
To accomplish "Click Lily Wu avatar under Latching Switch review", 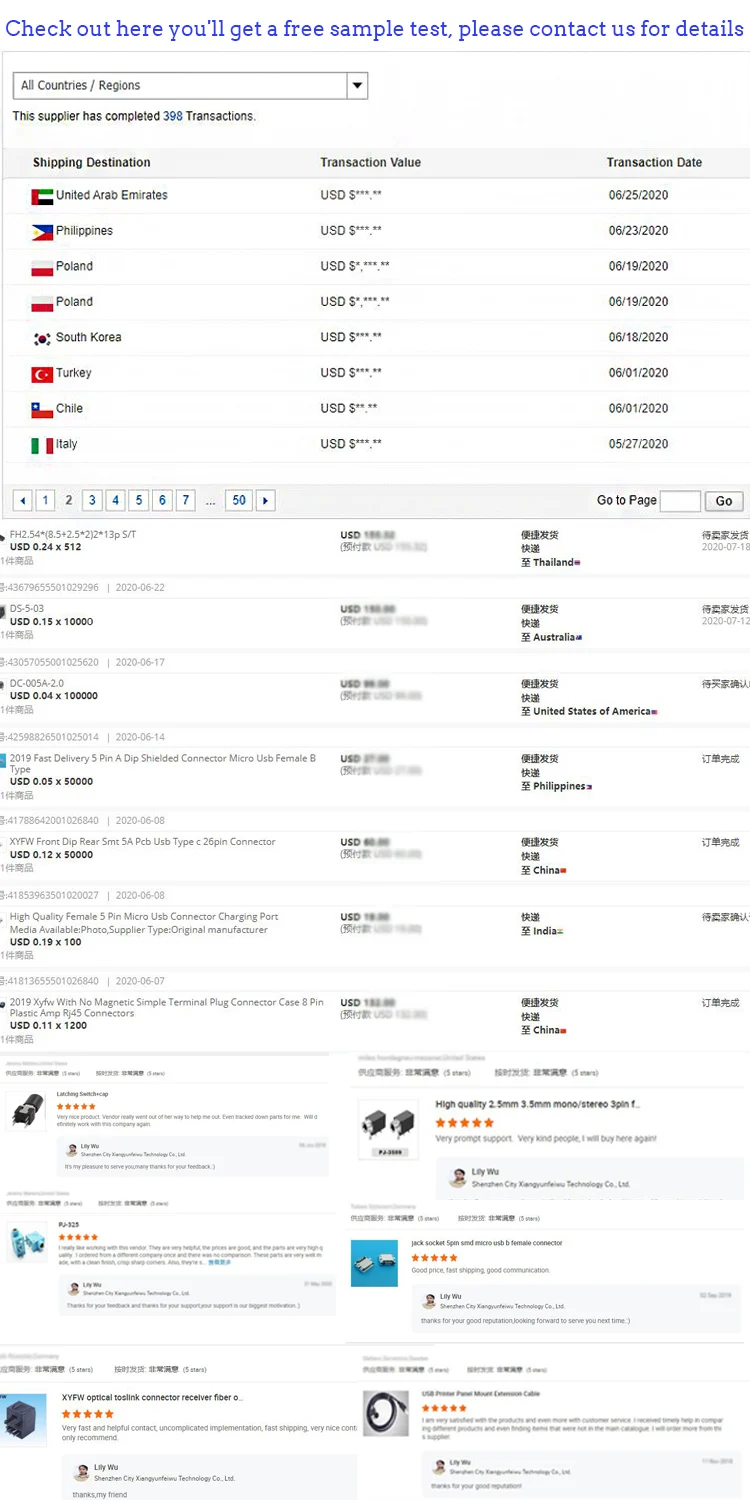I will pyautogui.click(x=71, y=1150).
